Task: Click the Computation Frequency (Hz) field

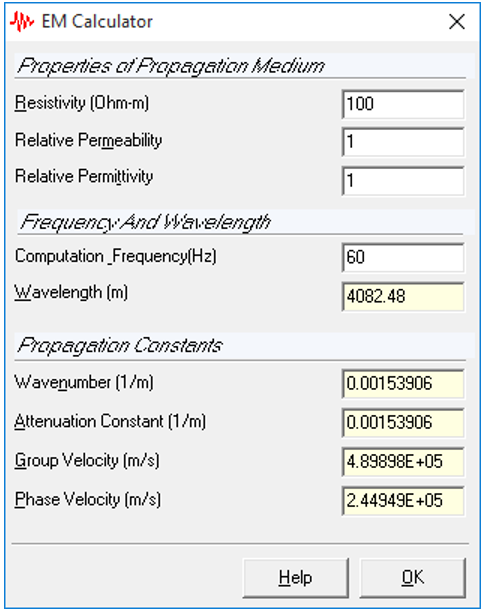Action: pyautogui.click(x=403, y=258)
